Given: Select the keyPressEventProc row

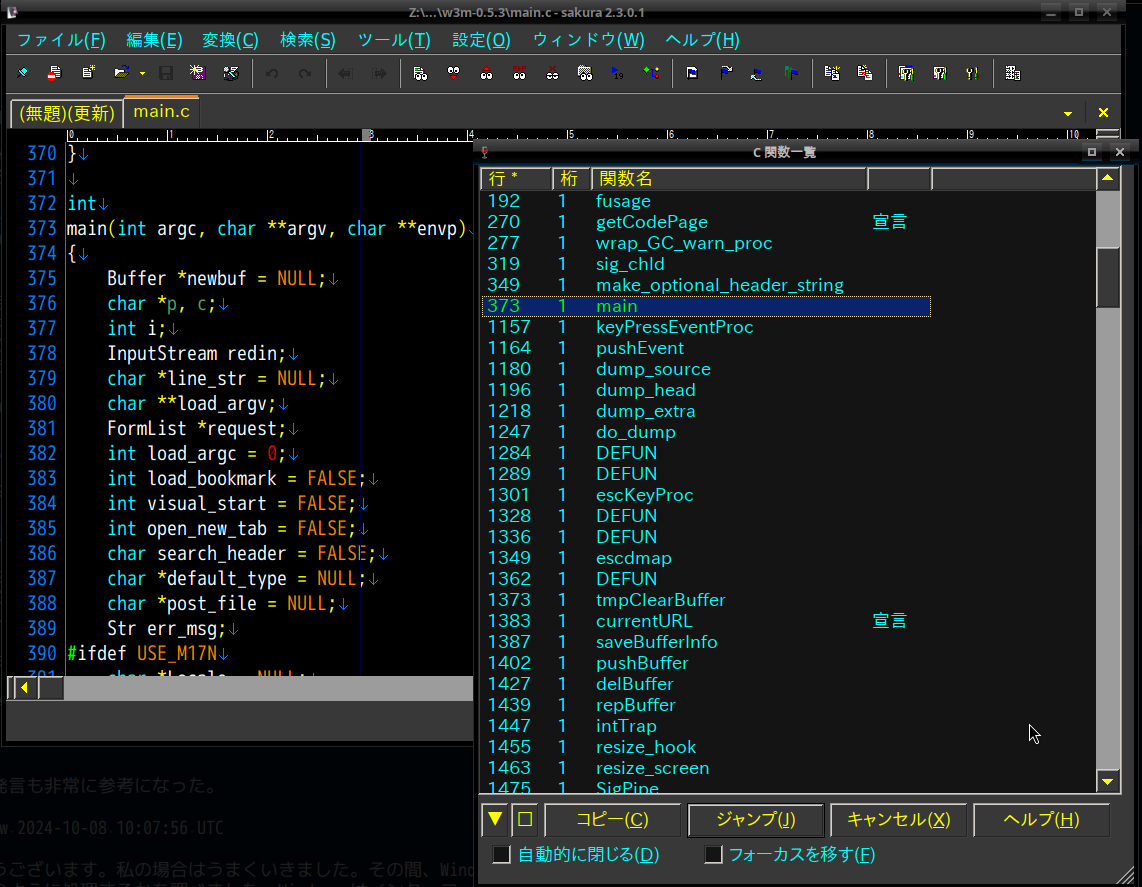Looking at the screenshot, I should click(706, 327).
